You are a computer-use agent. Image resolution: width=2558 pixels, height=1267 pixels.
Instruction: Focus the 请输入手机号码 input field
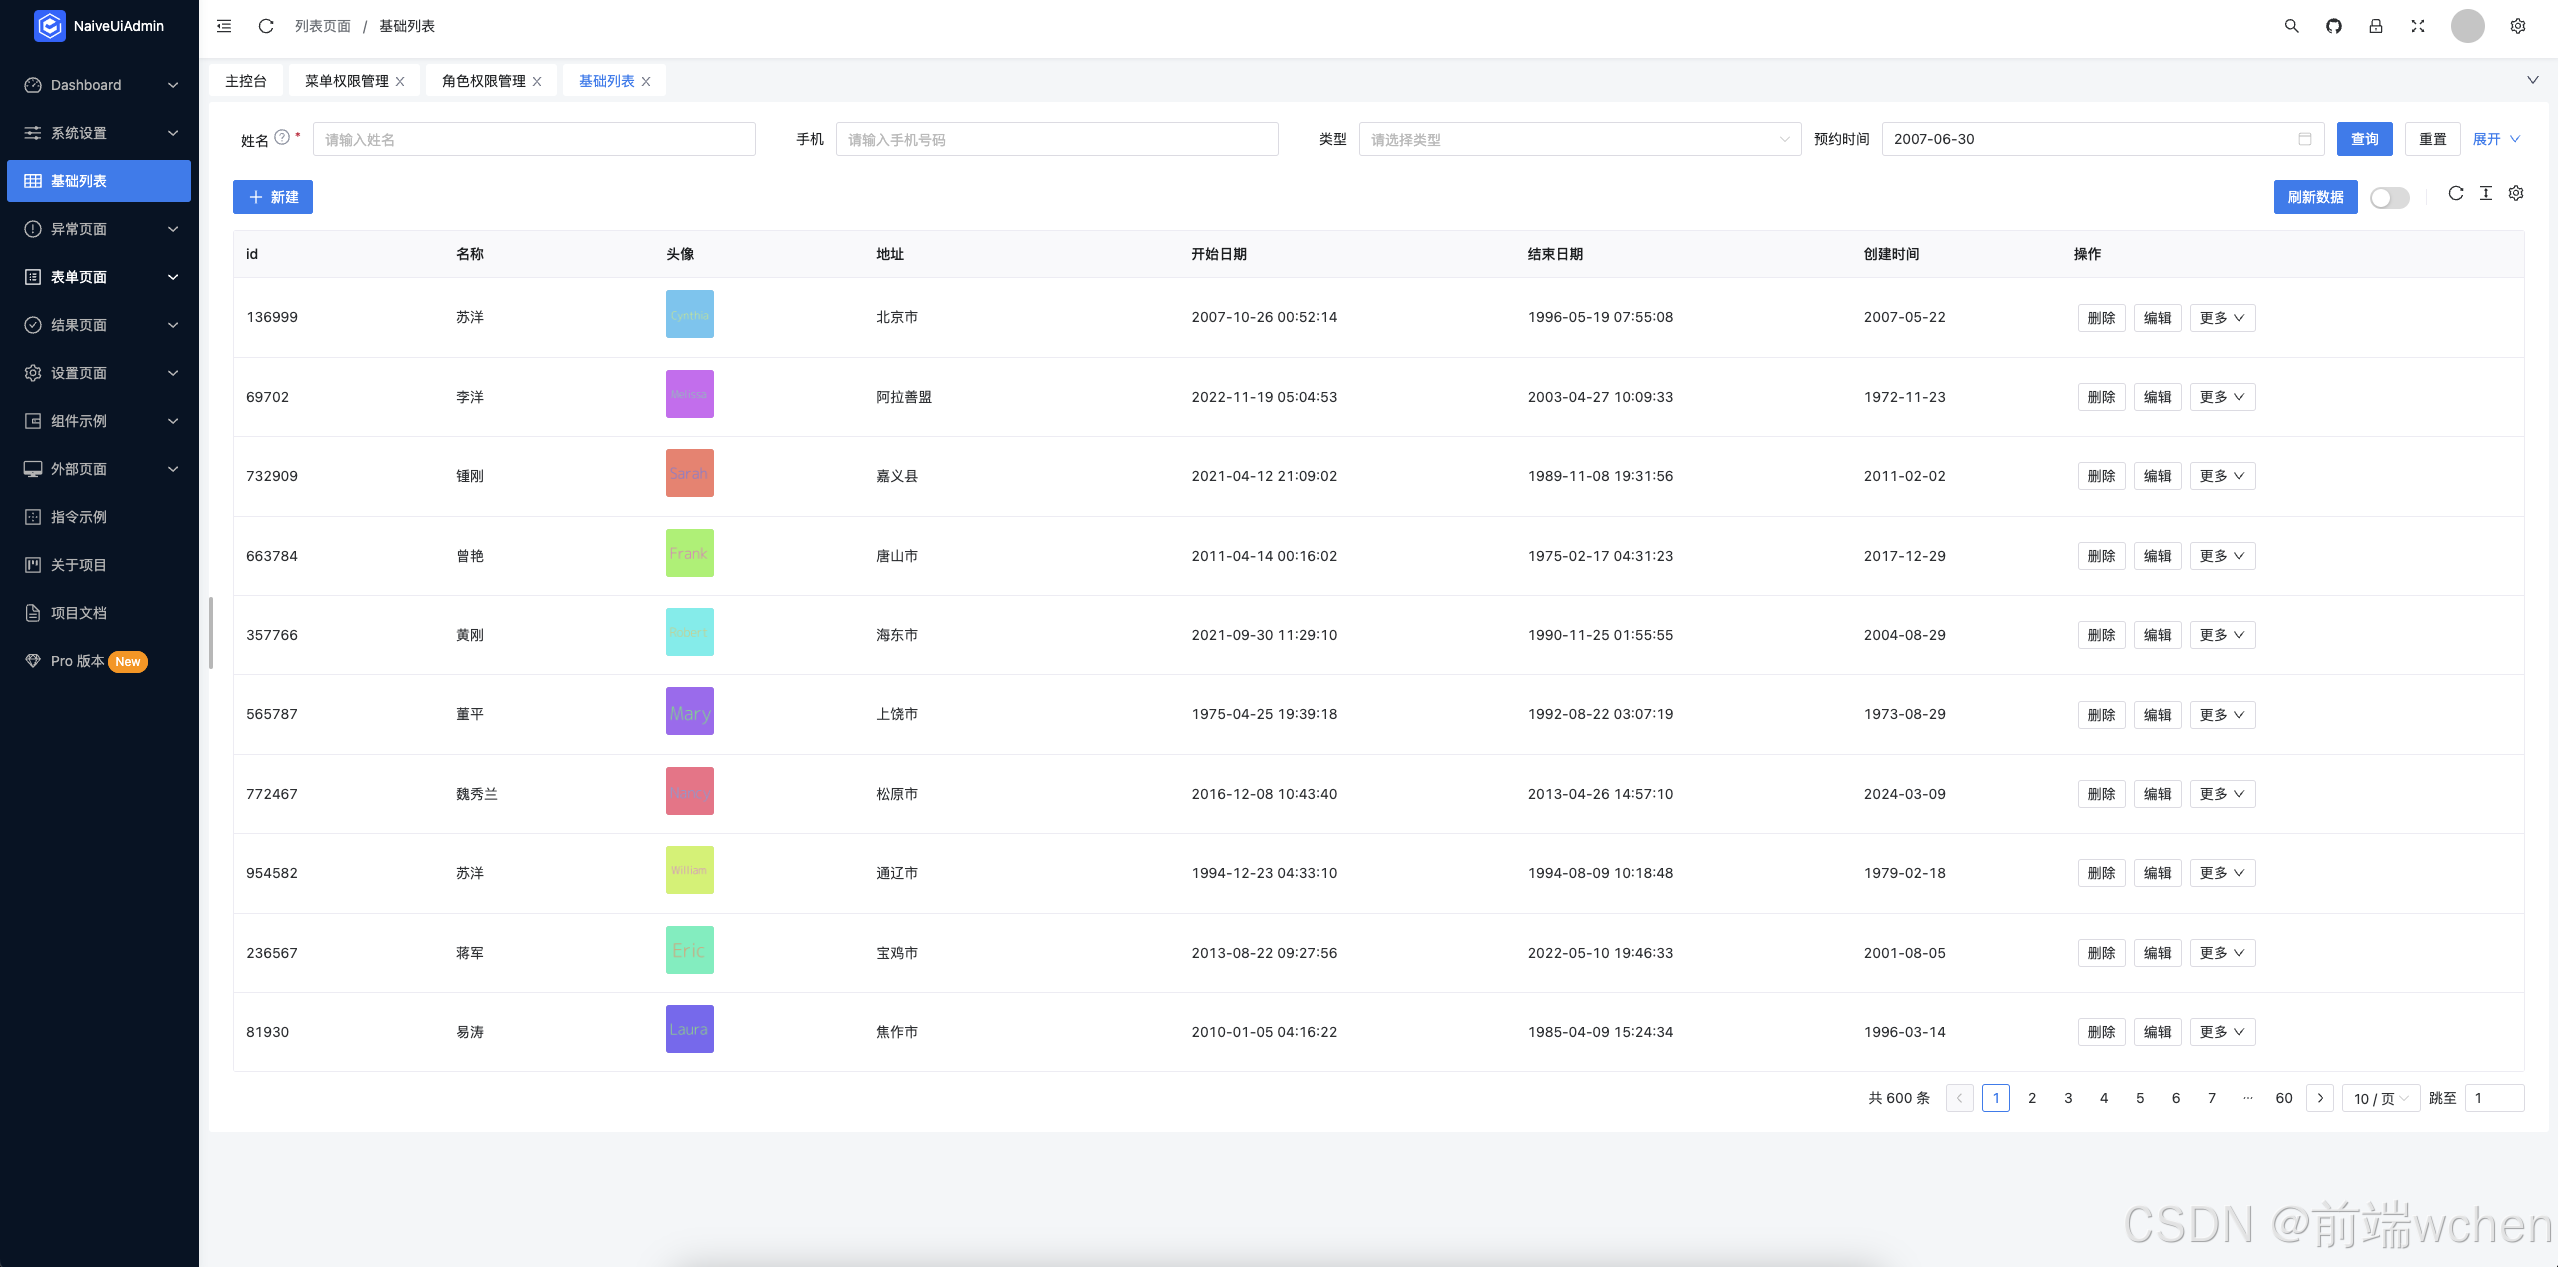[1056, 140]
